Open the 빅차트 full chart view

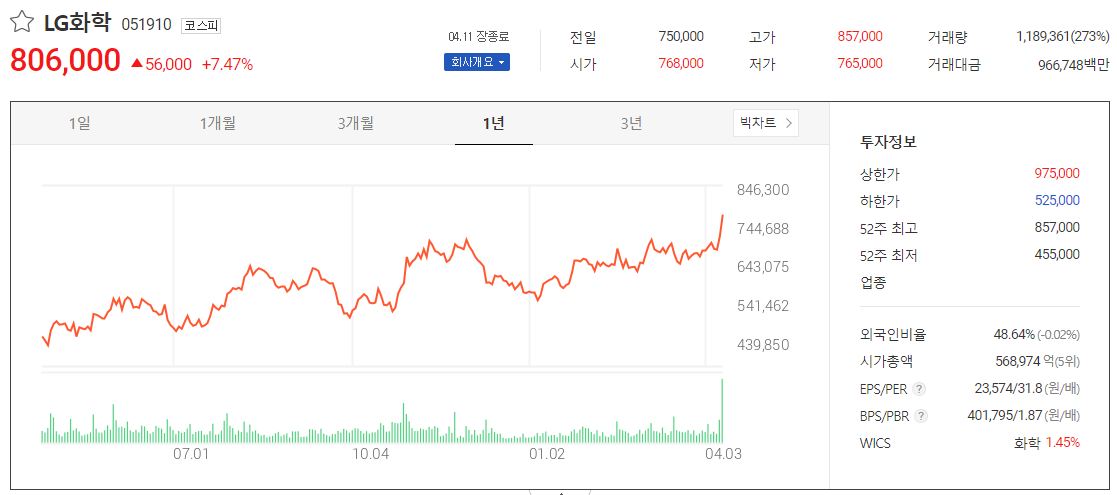pyautogui.click(x=766, y=123)
